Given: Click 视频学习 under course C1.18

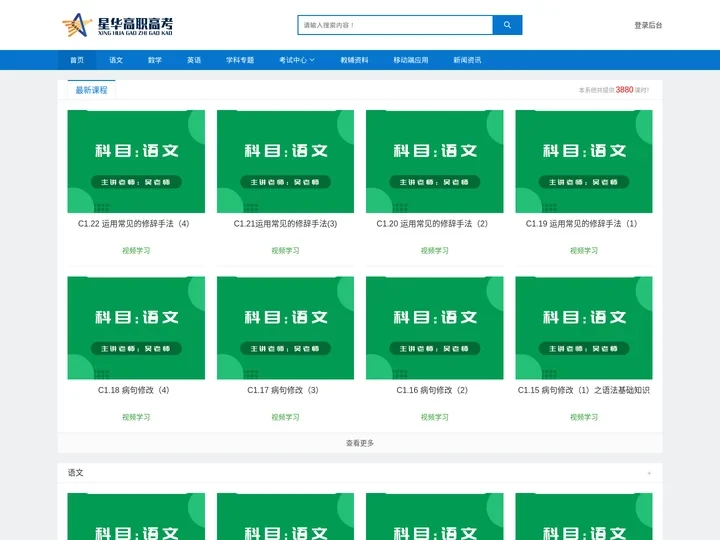Looking at the screenshot, I should tap(136, 417).
